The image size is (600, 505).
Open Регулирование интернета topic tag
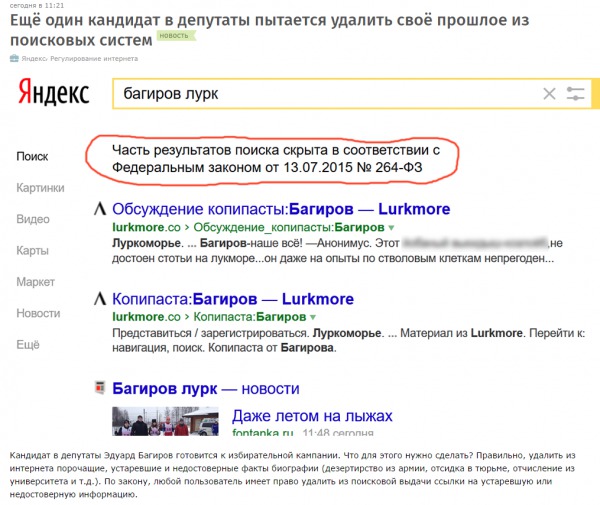(x=94, y=59)
